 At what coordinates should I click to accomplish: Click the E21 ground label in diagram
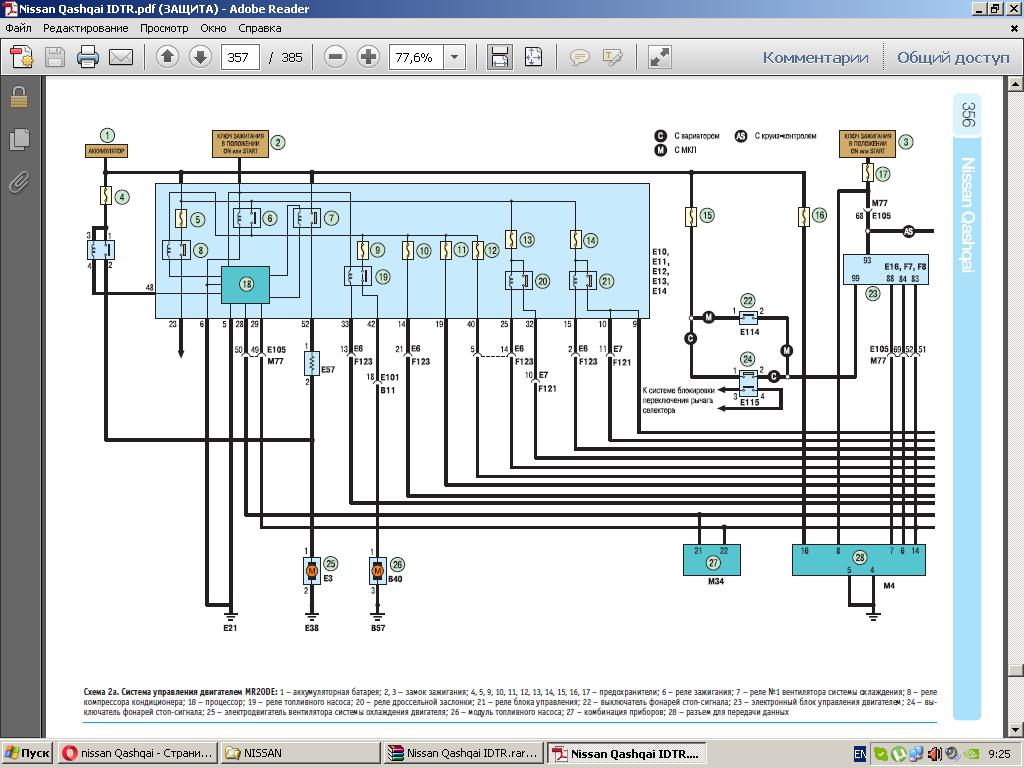click(x=230, y=628)
